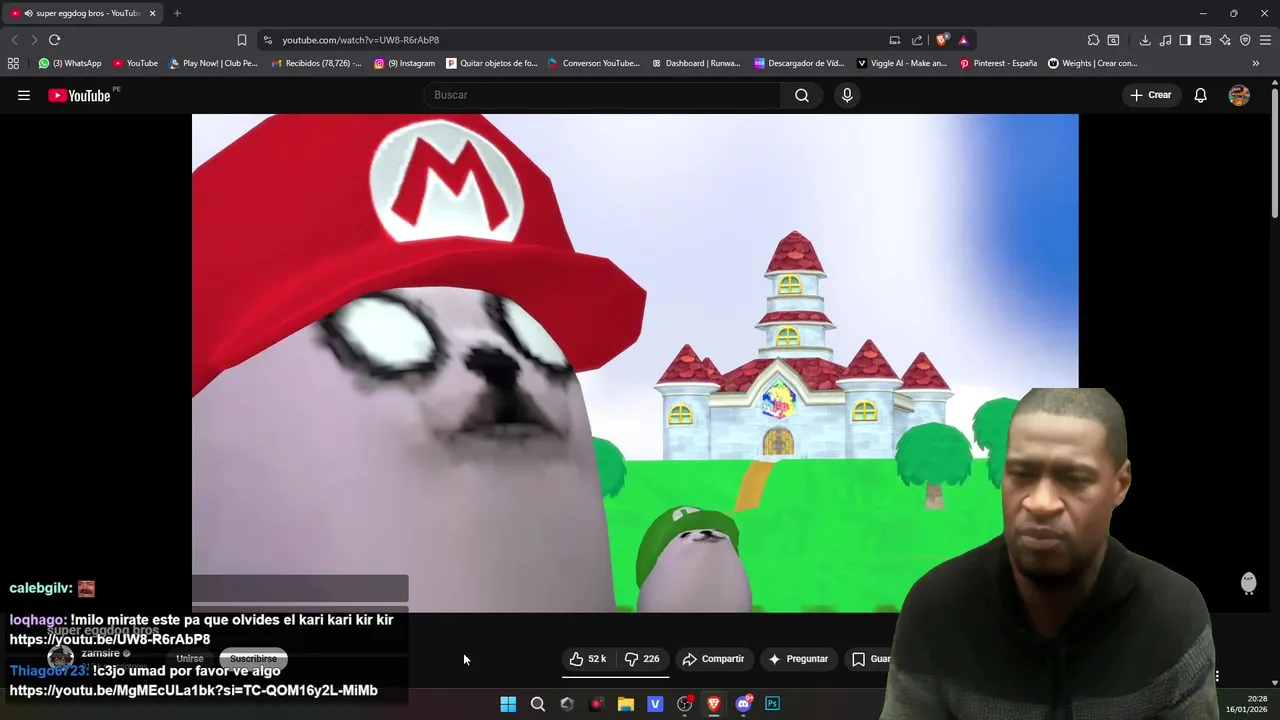Click the page vertical scrollbar
The width and height of the screenshot is (1280, 720).
click(1275, 155)
